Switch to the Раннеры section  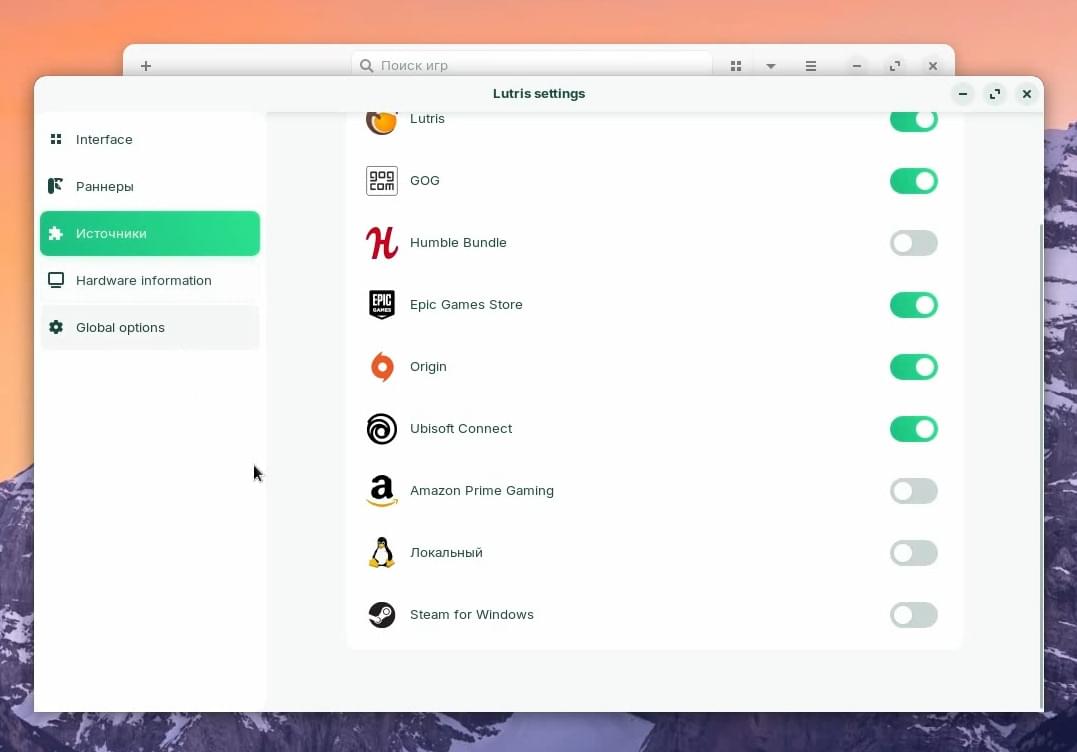click(150, 186)
